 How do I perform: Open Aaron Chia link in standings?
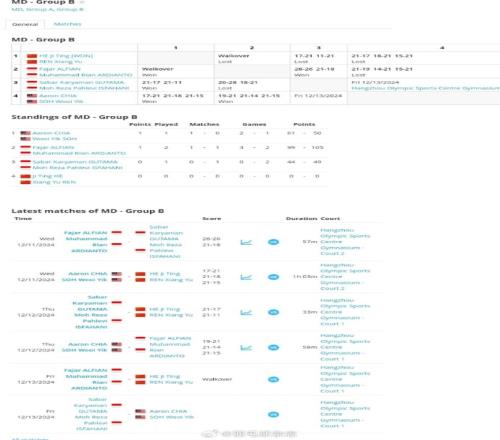coord(51,133)
